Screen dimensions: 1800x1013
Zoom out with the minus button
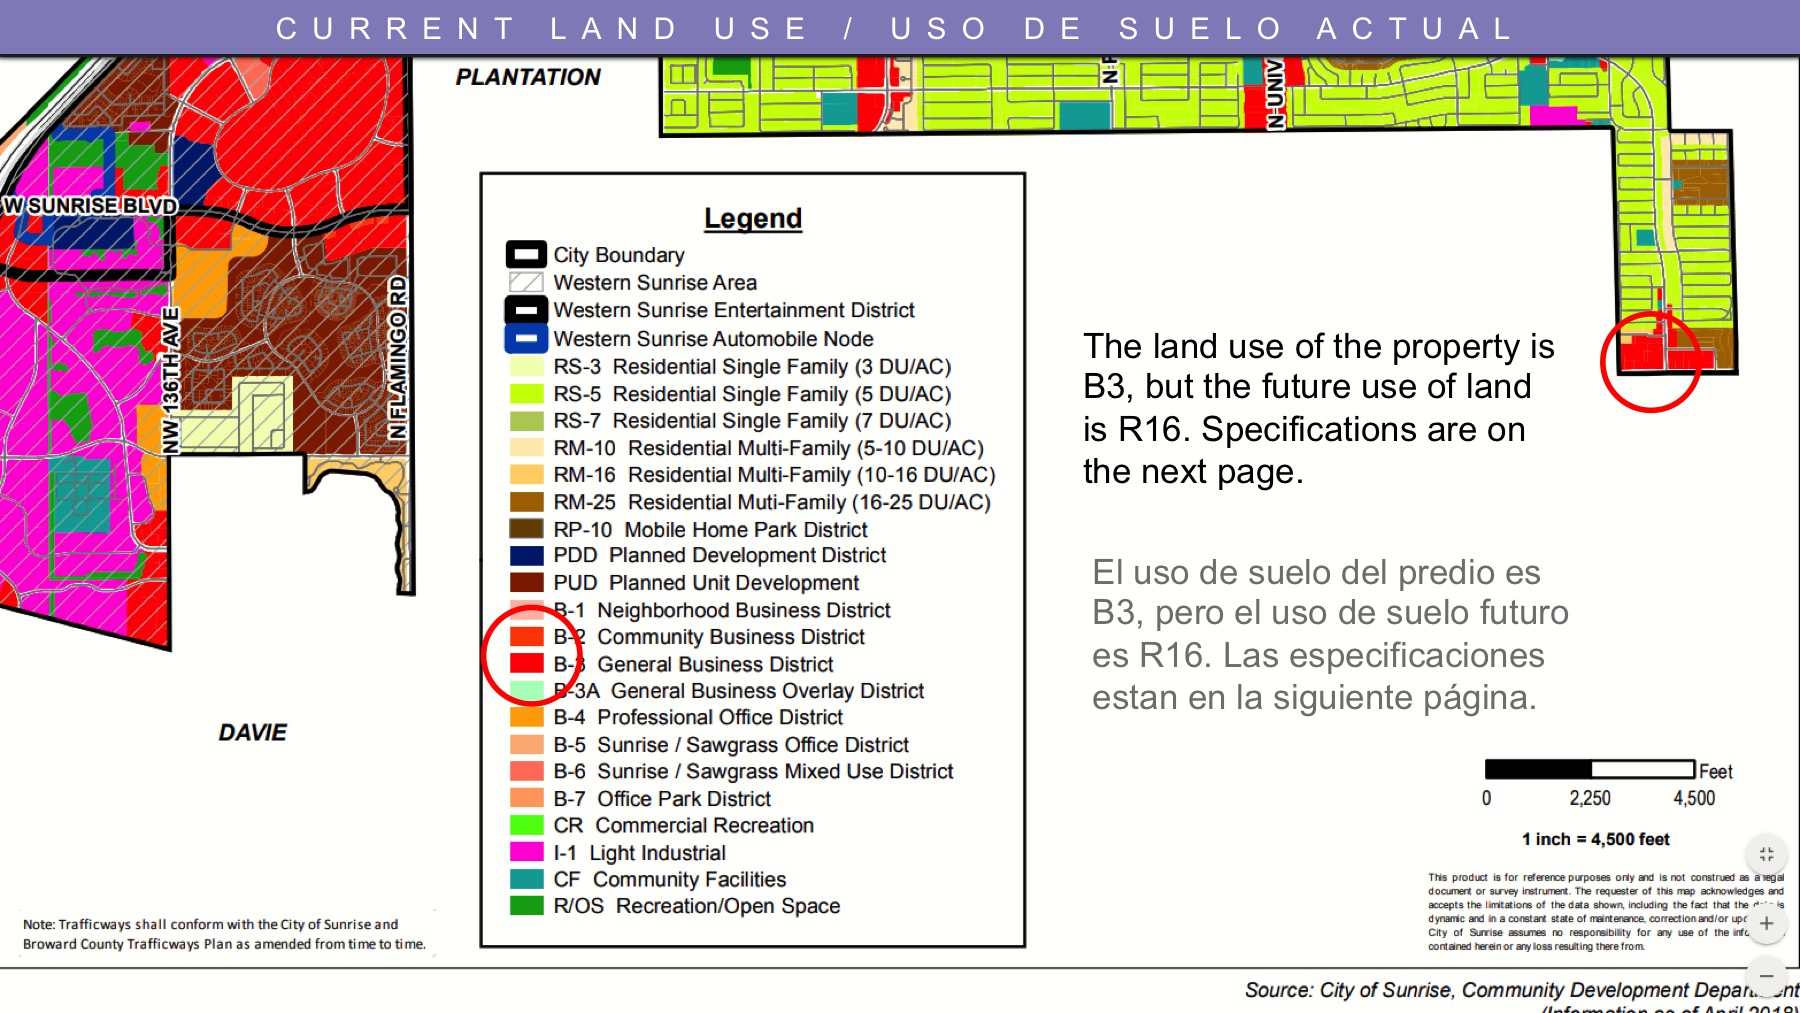1766,976
